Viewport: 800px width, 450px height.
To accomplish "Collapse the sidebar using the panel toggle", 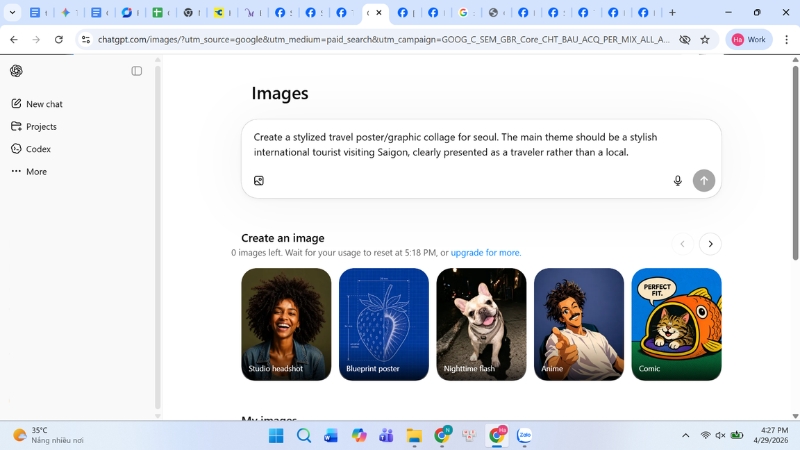I will click(137, 71).
